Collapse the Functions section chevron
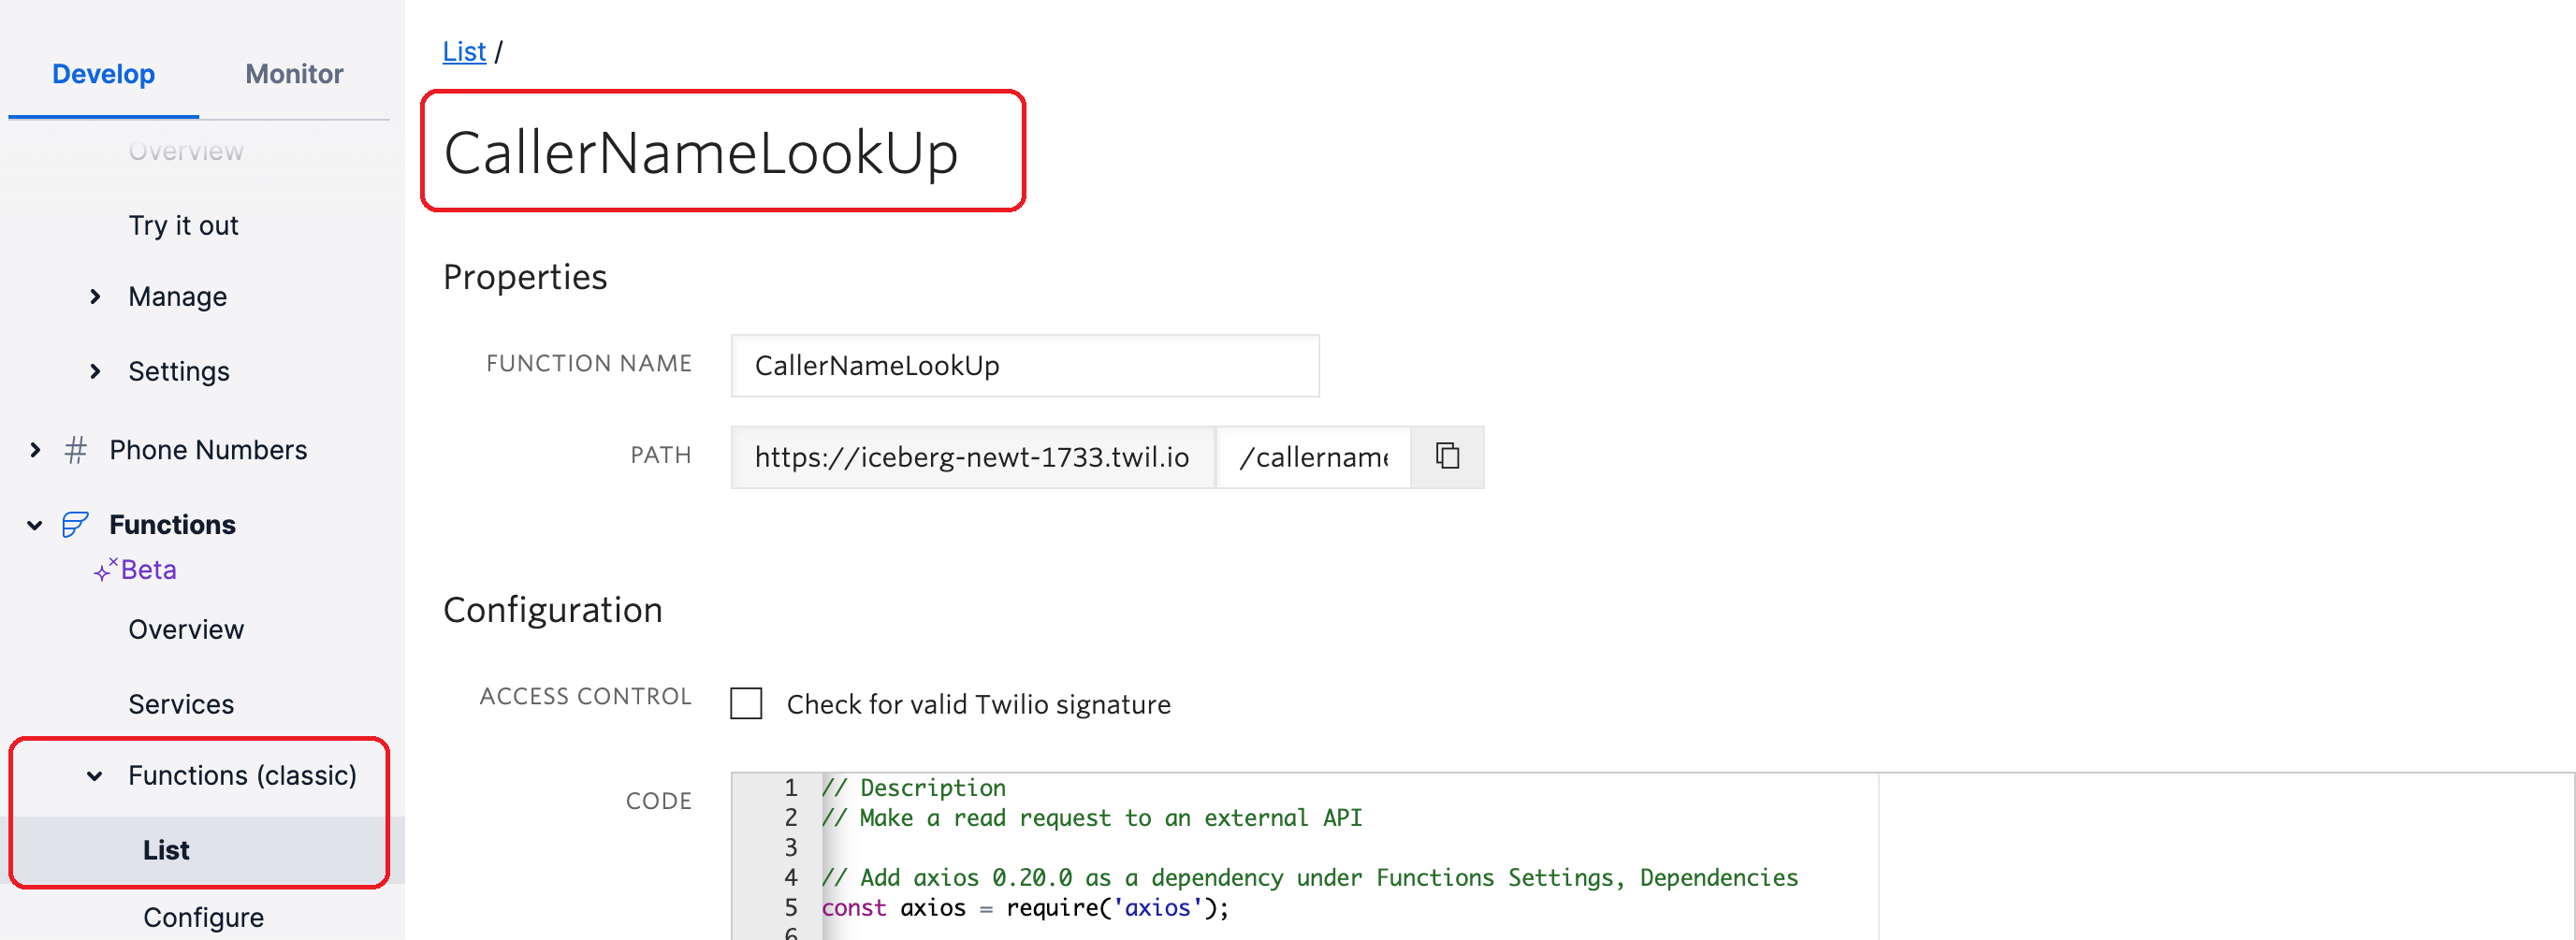2576x940 pixels. [35, 525]
